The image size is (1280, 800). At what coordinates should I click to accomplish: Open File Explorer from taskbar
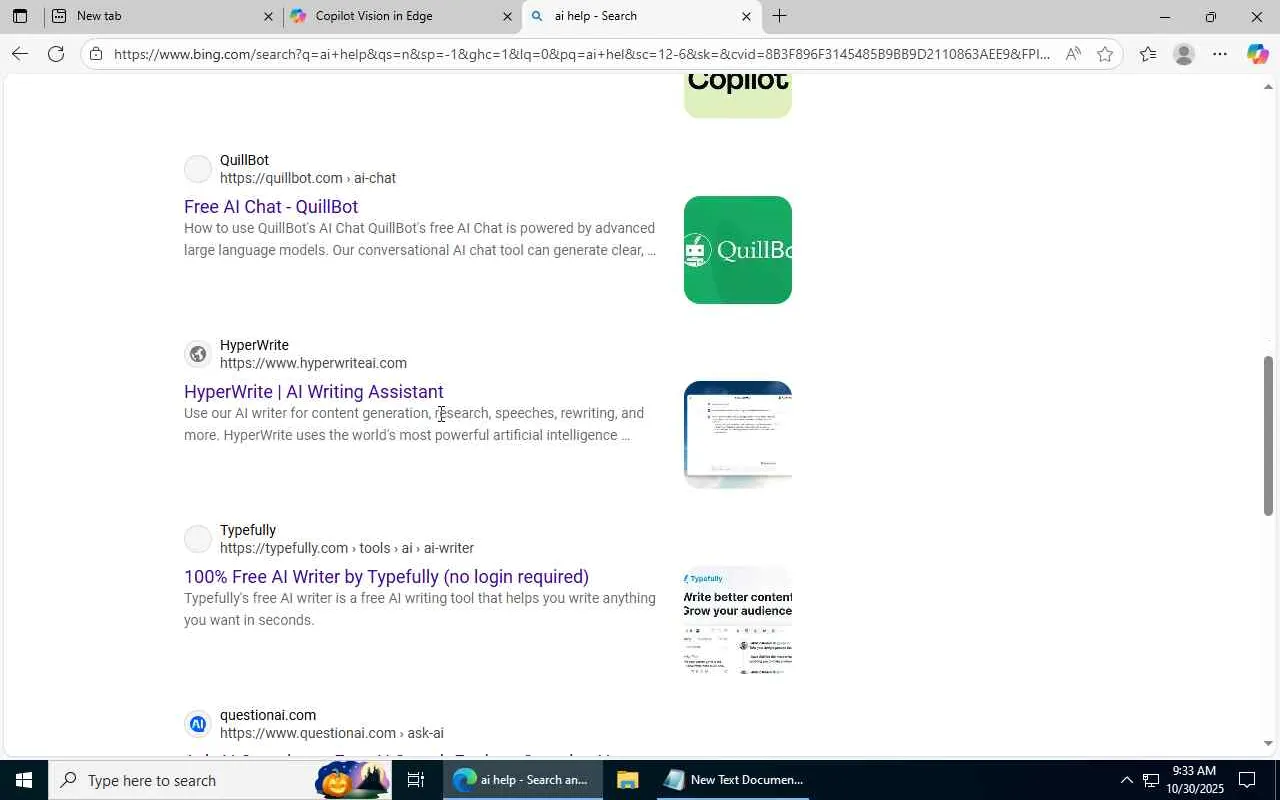(627, 780)
